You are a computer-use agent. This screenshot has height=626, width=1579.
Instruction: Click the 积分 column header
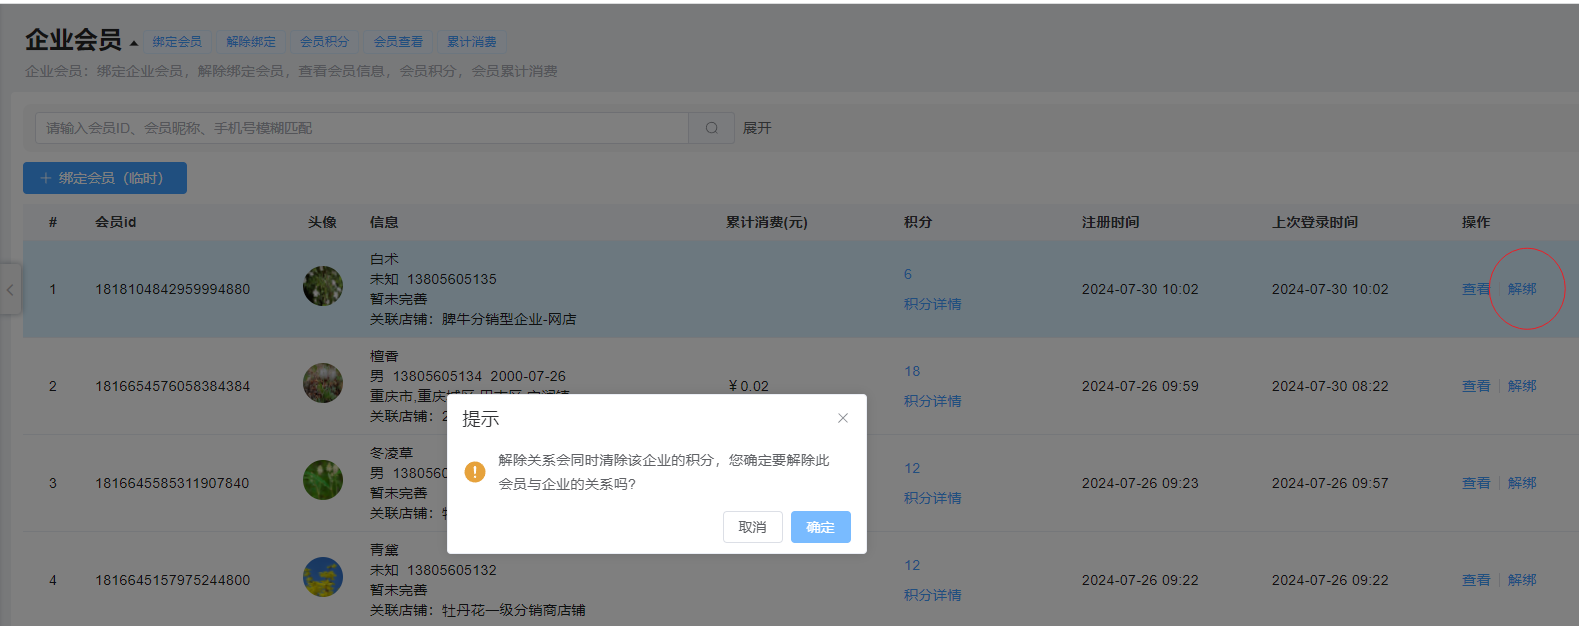918,222
